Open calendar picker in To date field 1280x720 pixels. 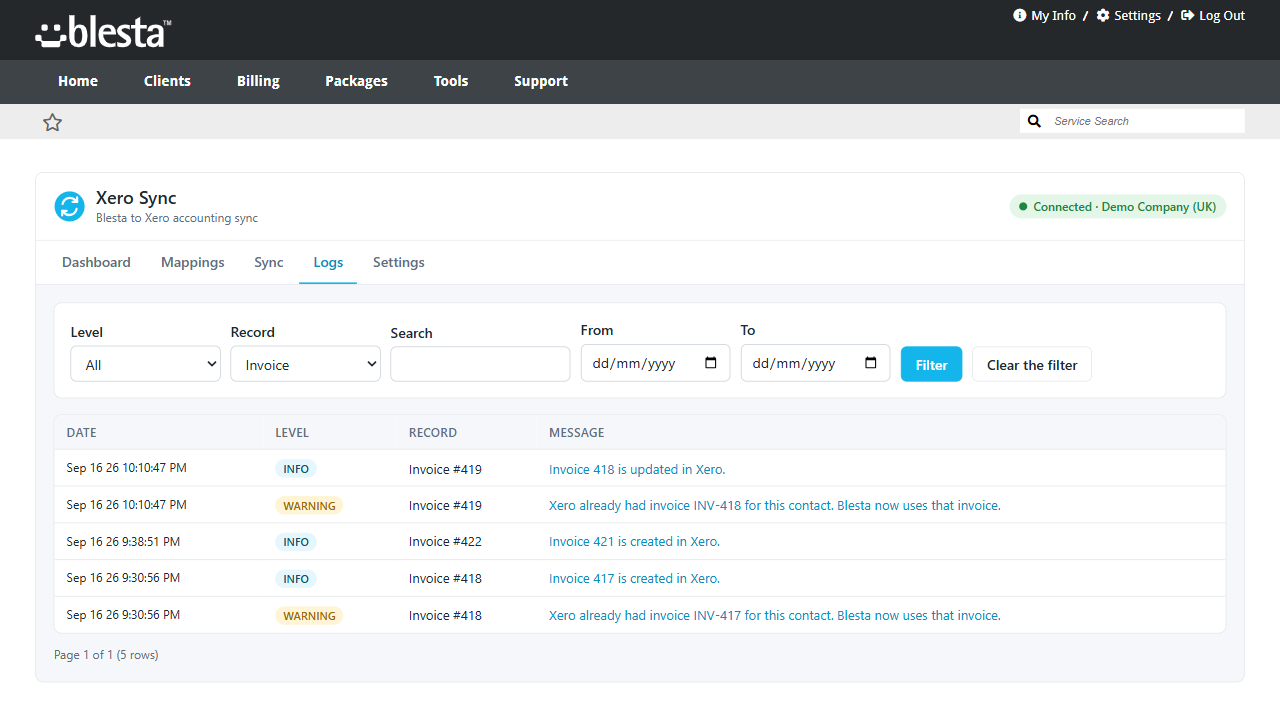click(871, 363)
